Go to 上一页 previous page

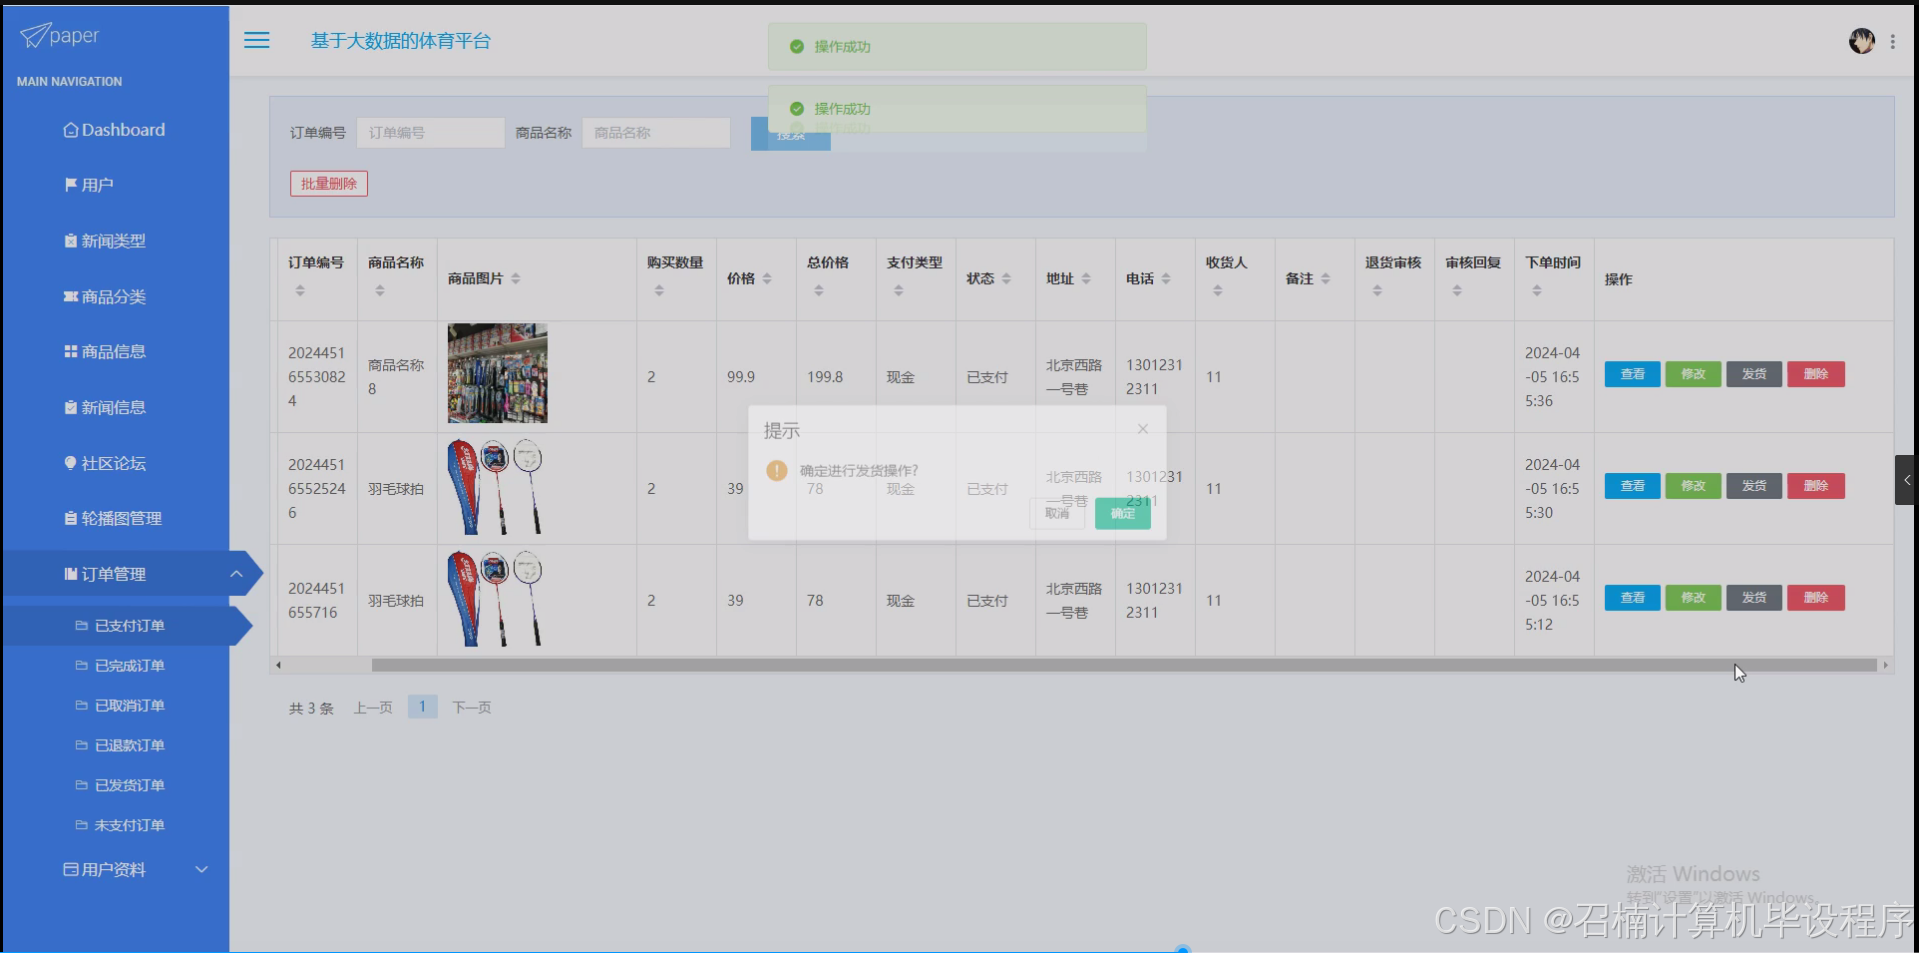tap(373, 708)
